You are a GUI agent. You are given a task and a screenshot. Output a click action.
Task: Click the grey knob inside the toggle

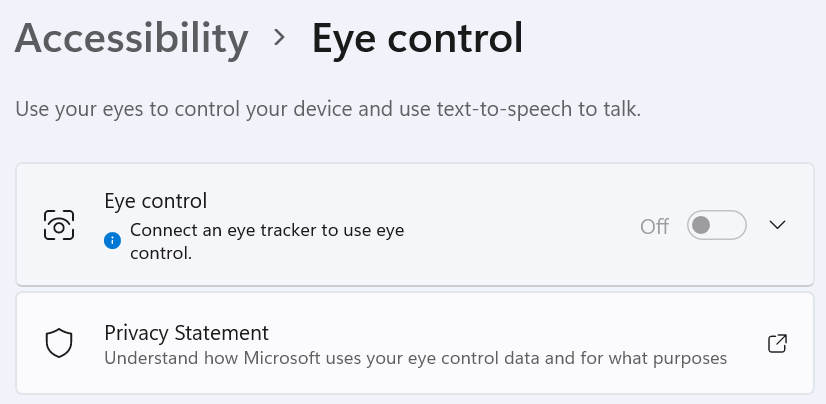coord(702,226)
